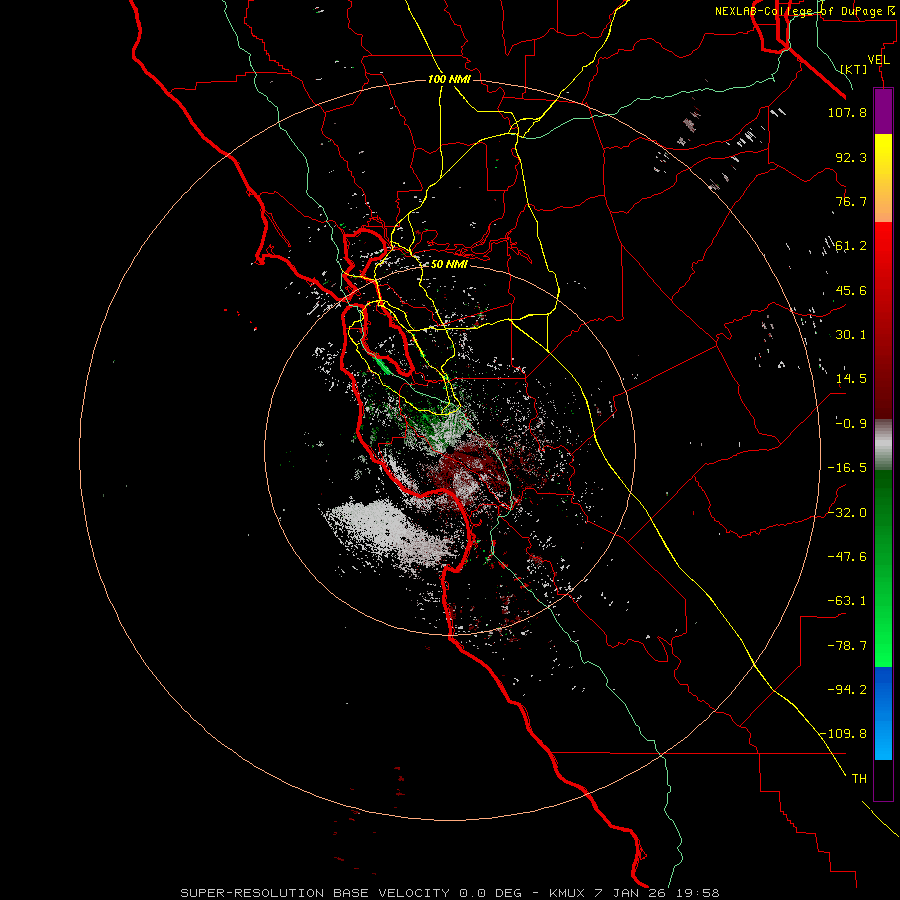
Task: Click the 107.8 legend value
Action: (x=847, y=112)
